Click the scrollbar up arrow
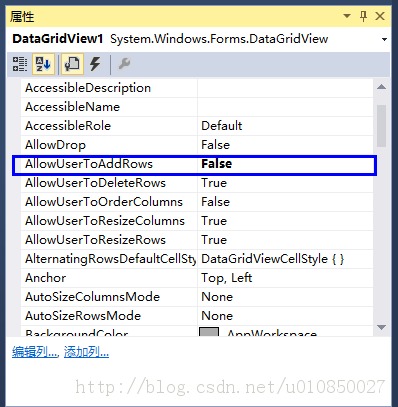Screen dimensions: 398x407 click(382, 87)
